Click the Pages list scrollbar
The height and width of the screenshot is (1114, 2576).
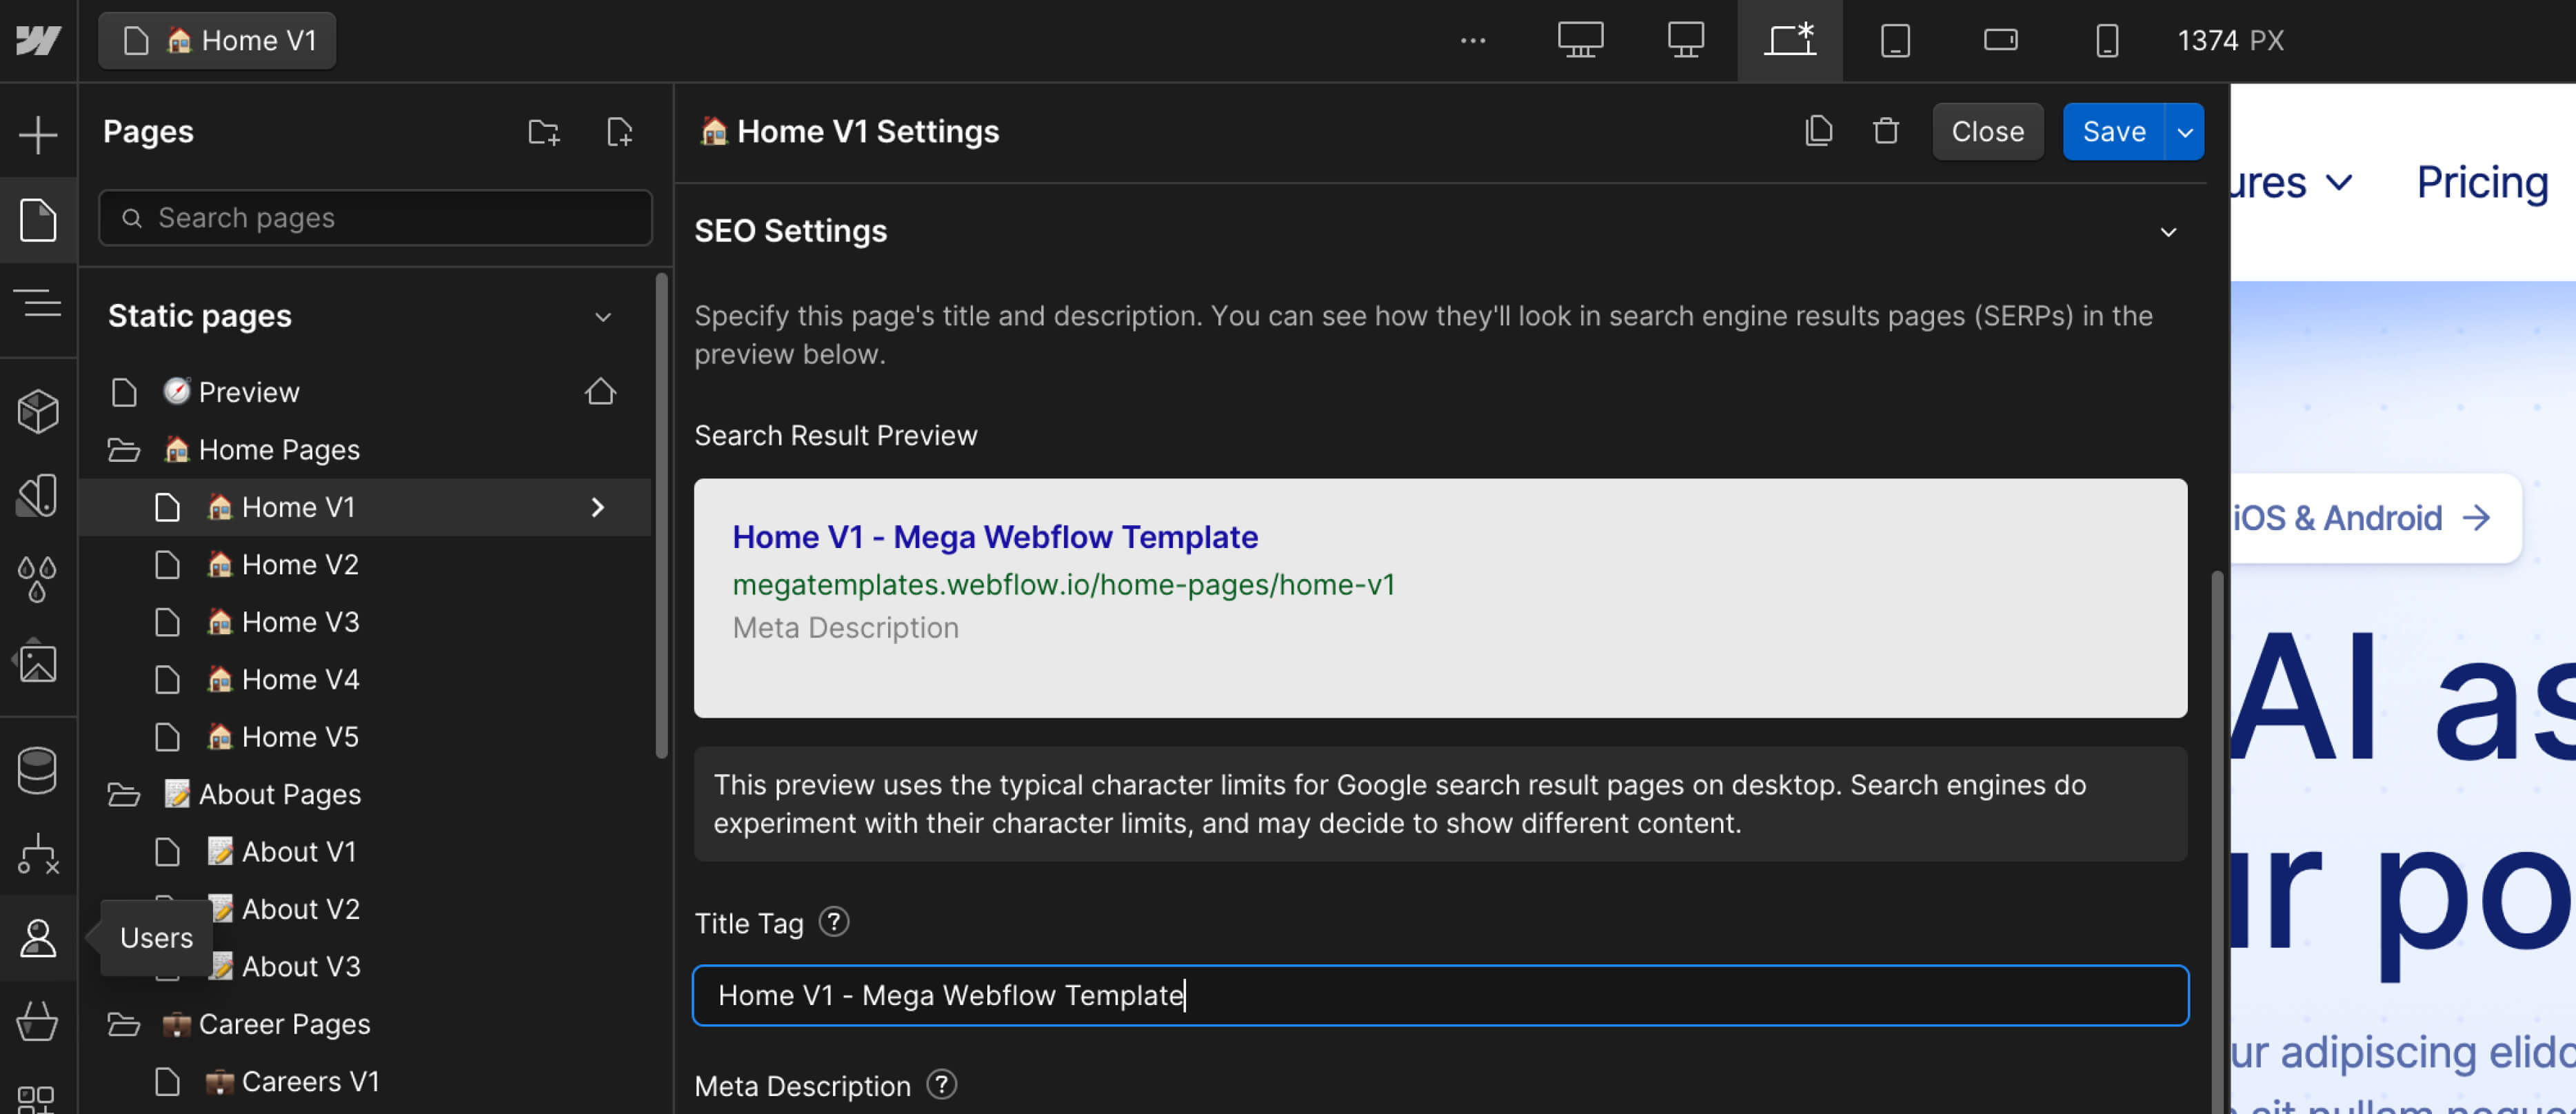coord(661,515)
